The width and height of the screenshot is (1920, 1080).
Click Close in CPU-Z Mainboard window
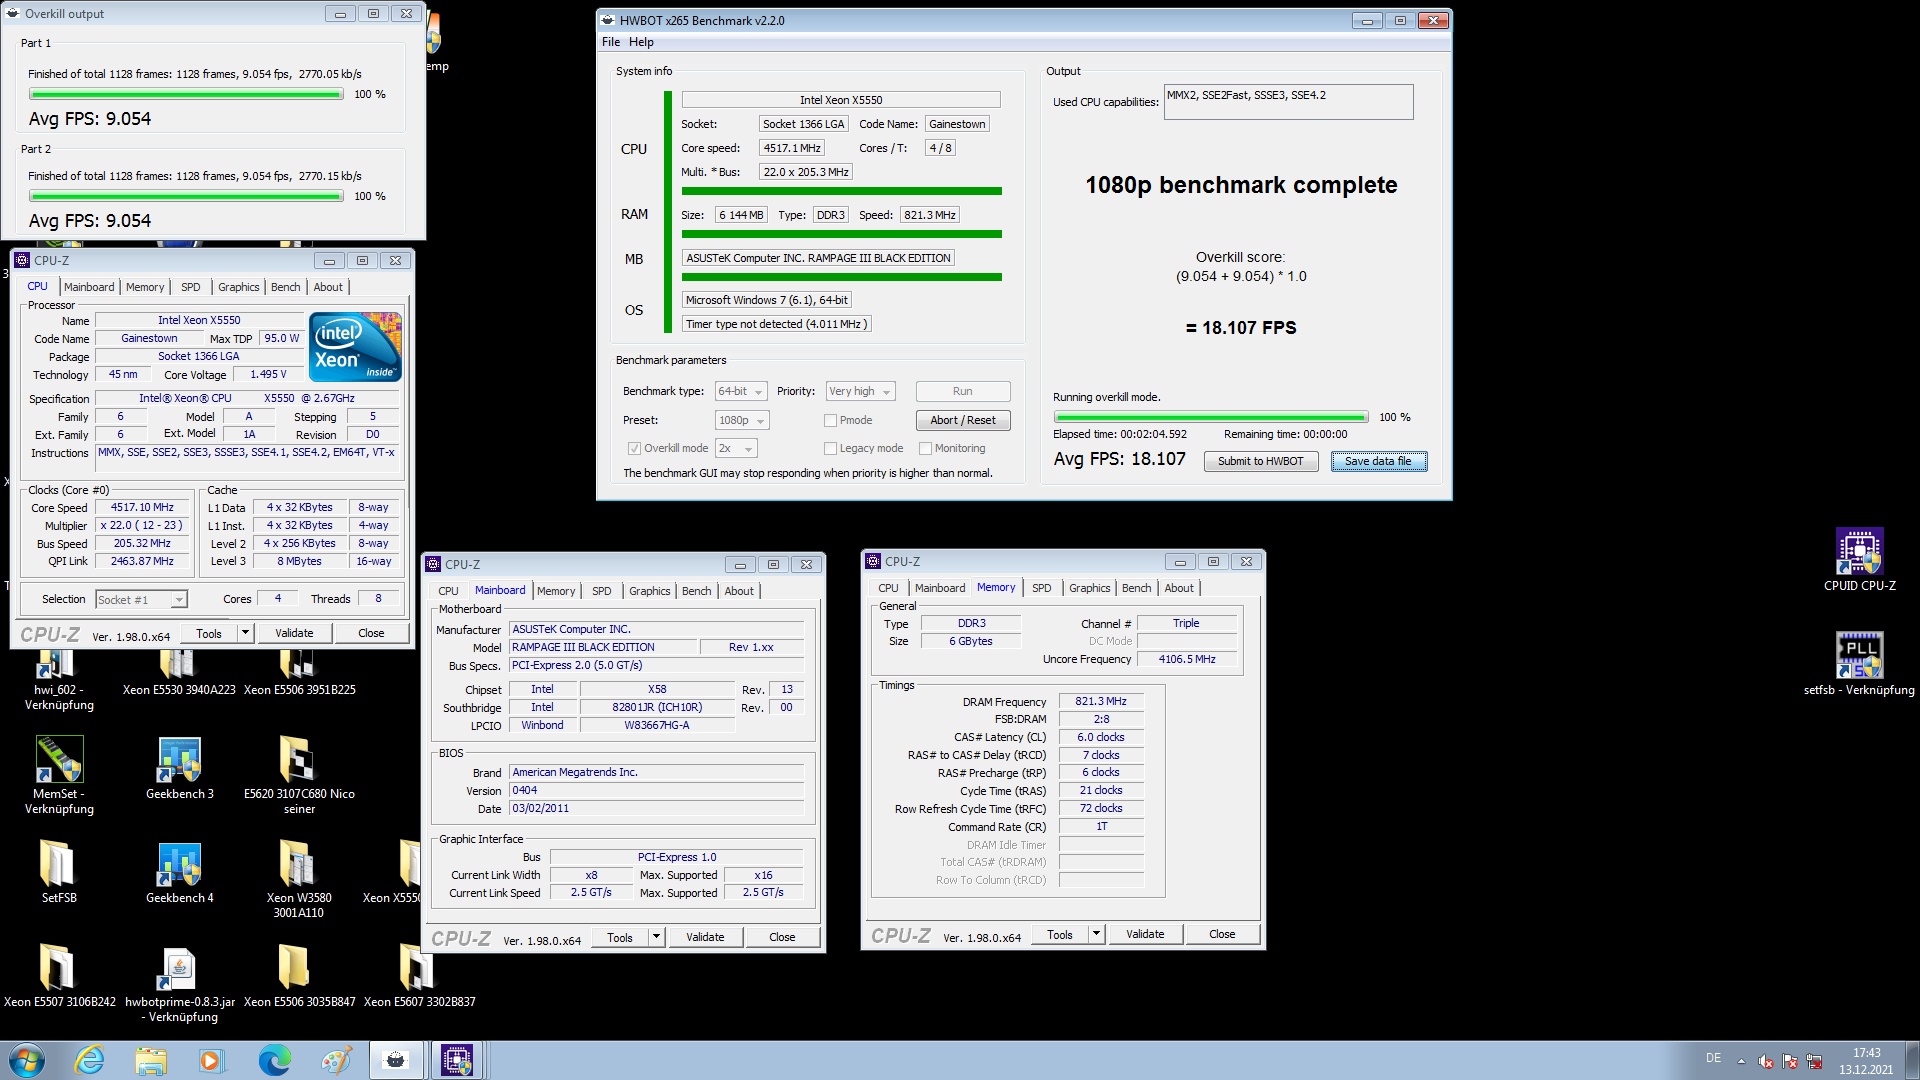click(x=782, y=937)
